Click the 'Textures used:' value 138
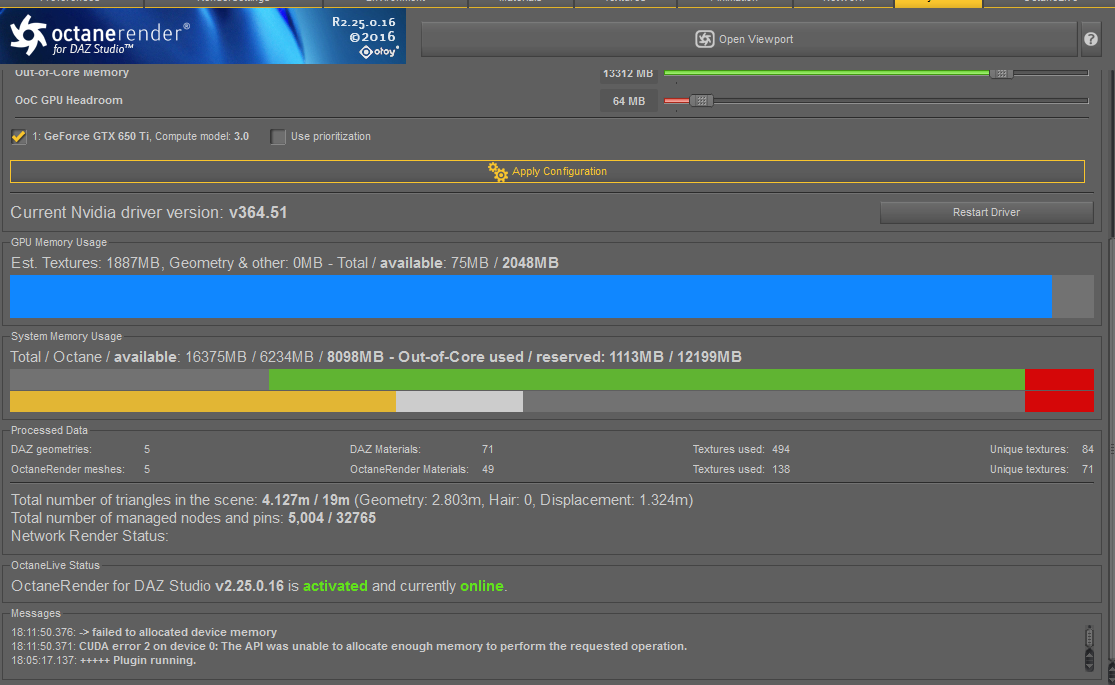The height and width of the screenshot is (685, 1115). 781,469
